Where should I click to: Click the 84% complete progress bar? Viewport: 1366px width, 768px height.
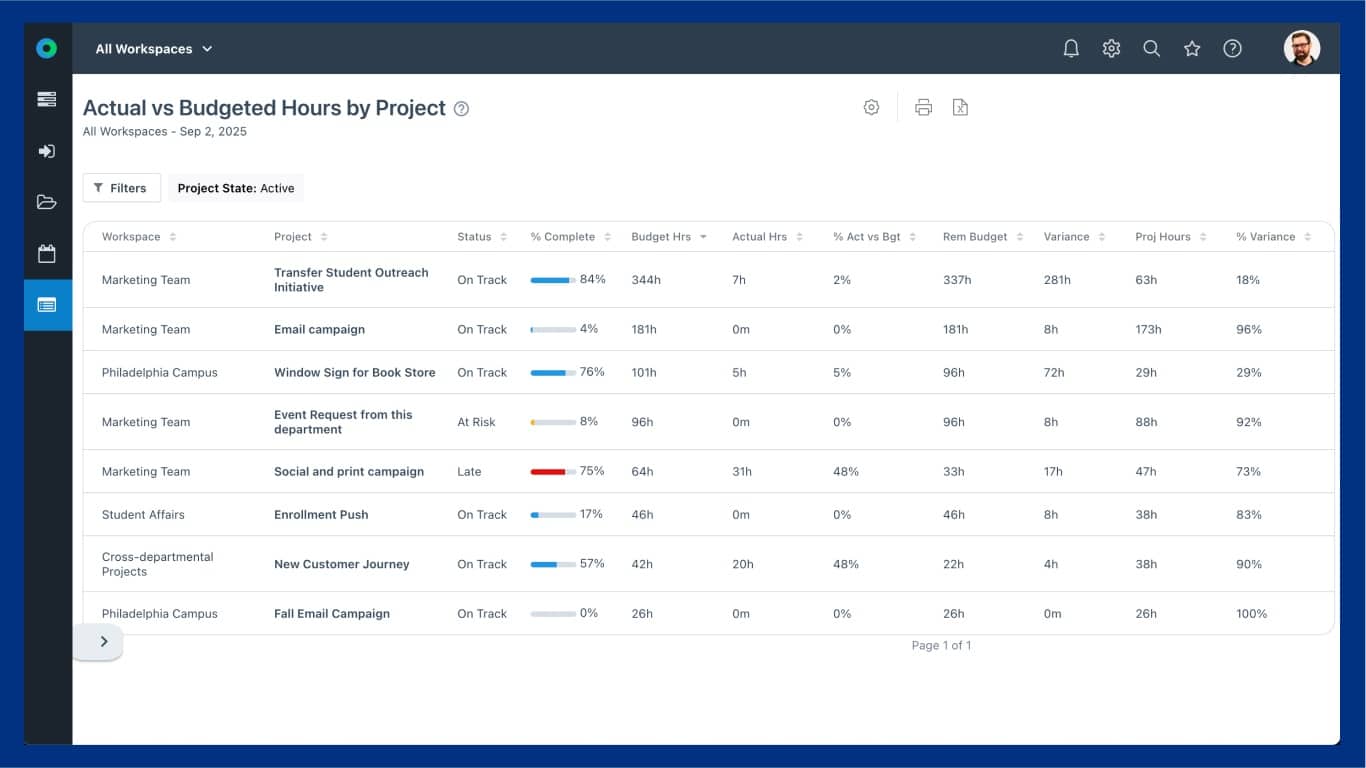(553, 280)
